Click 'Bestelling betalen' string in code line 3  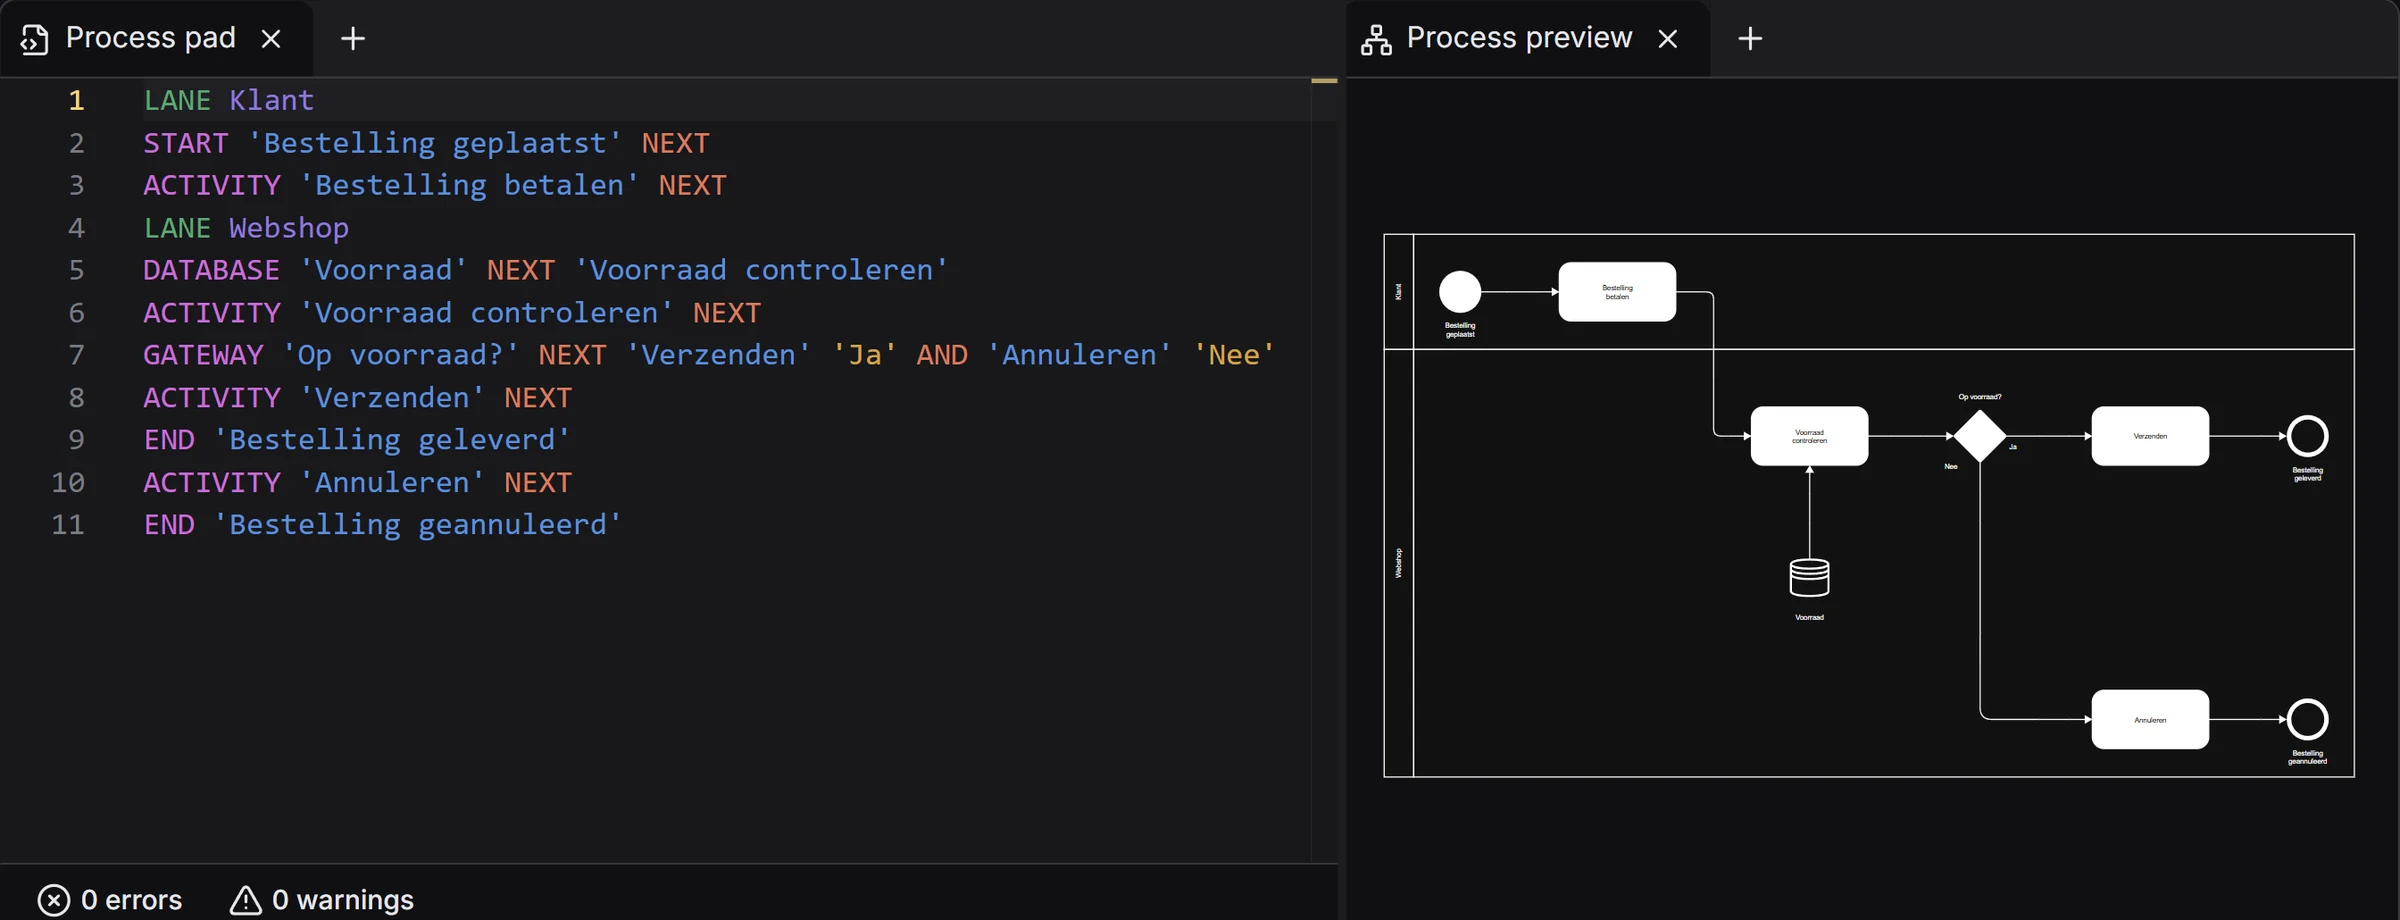pyautogui.click(x=469, y=185)
